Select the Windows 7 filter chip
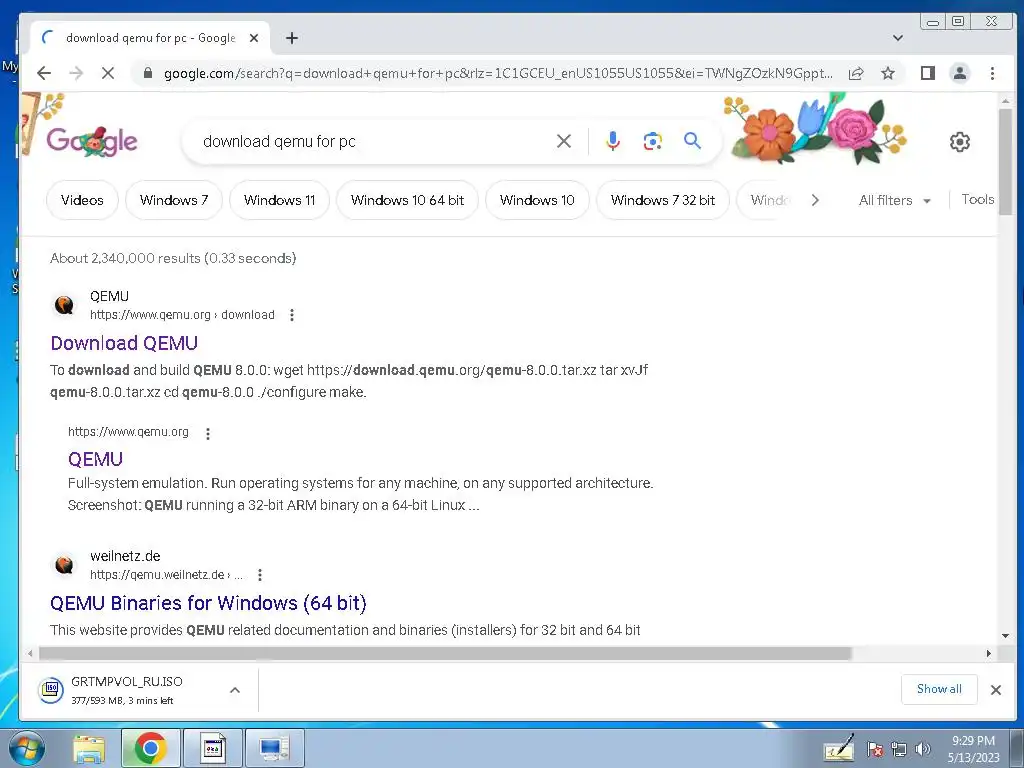The image size is (1024, 768). (x=174, y=200)
